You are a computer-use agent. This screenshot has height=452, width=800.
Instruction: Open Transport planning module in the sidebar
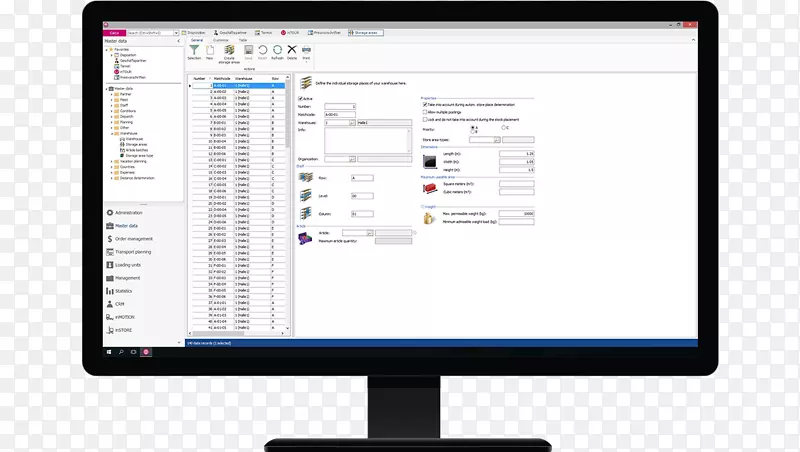[x=134, y=252]
